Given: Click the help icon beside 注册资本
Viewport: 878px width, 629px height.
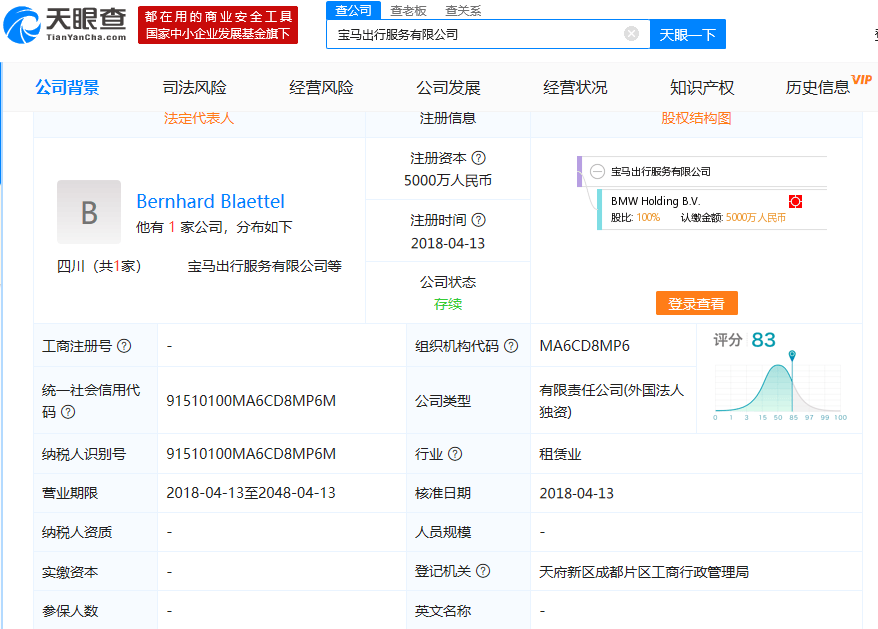Looking at the screenshot, I should click(x=478, y=158).
